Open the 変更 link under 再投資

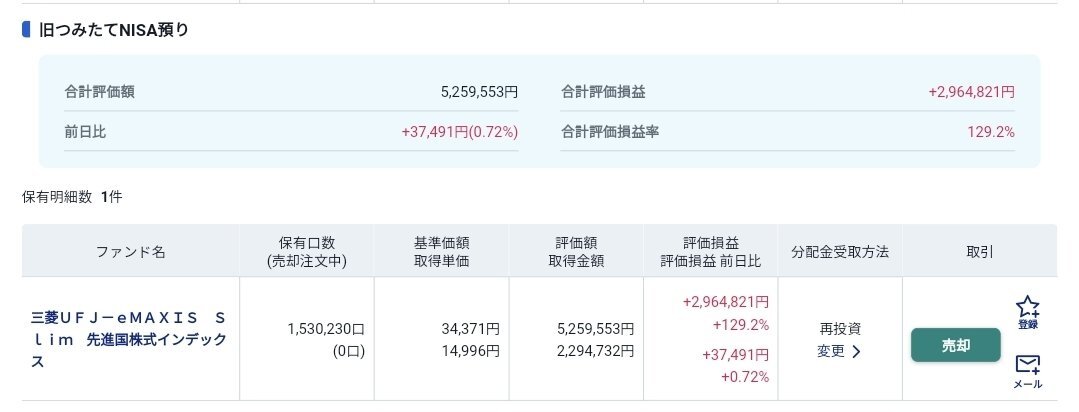pyautogui.click(x=839, y=351)
